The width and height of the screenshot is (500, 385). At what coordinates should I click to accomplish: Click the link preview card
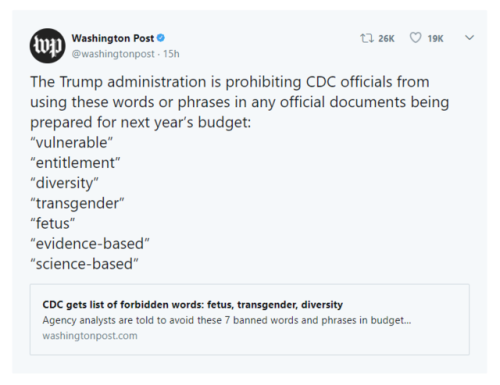point(250,319)
